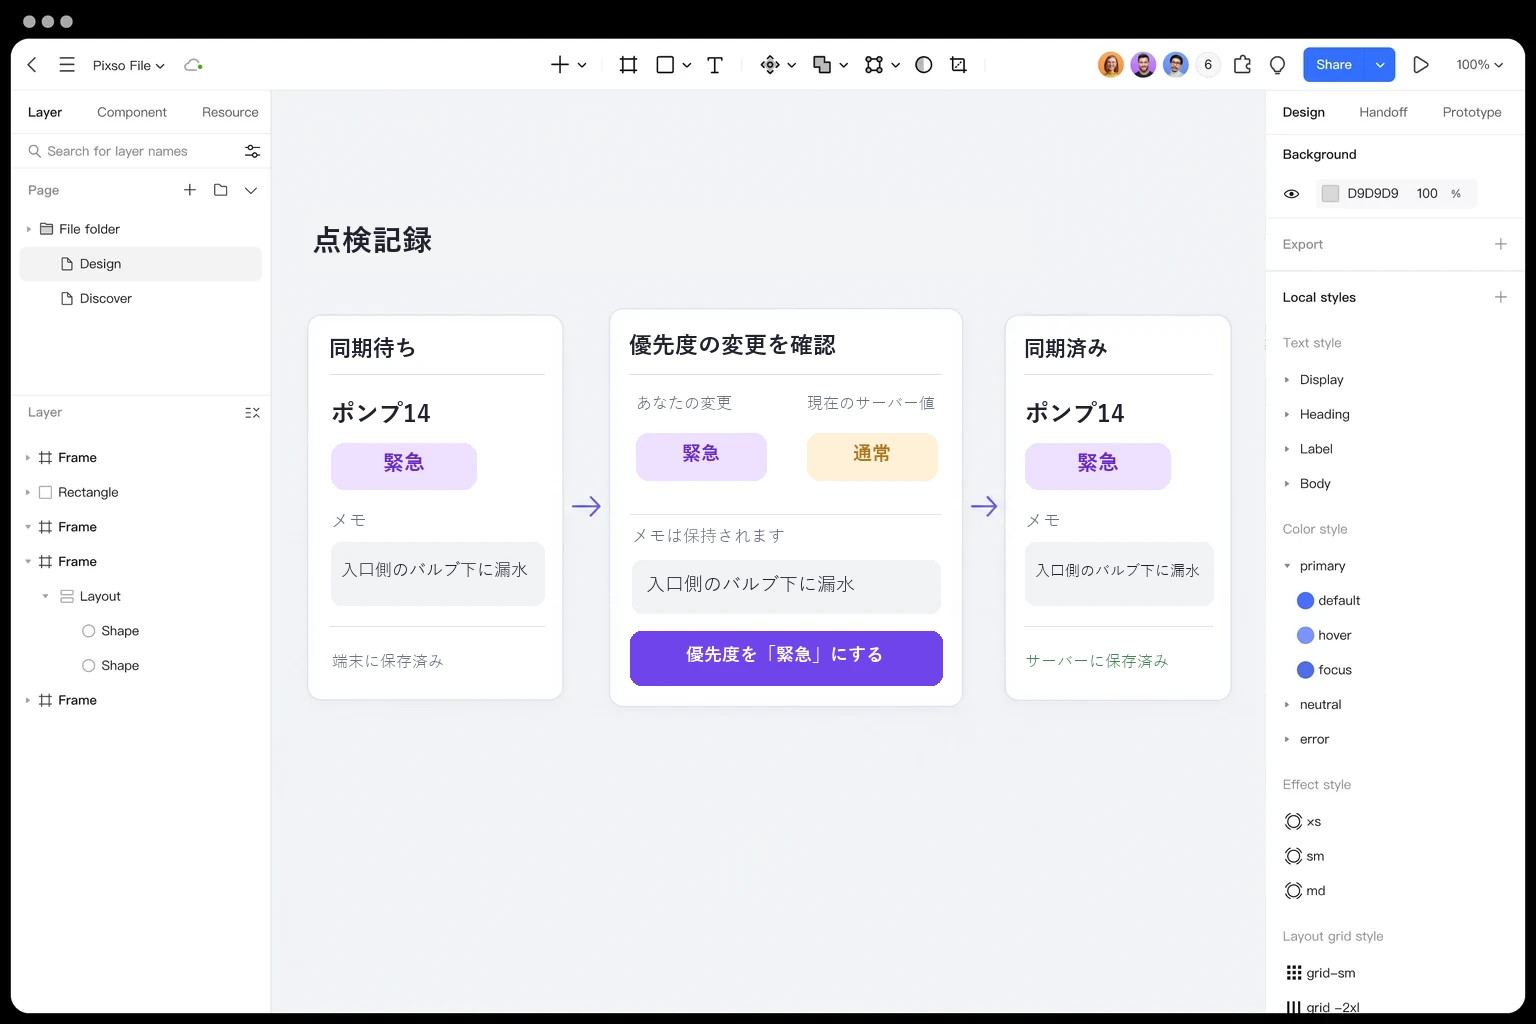The width and height of the screenshot is (1536, 1024).
Task: Add a new local style
Action: coord(1500,297)
